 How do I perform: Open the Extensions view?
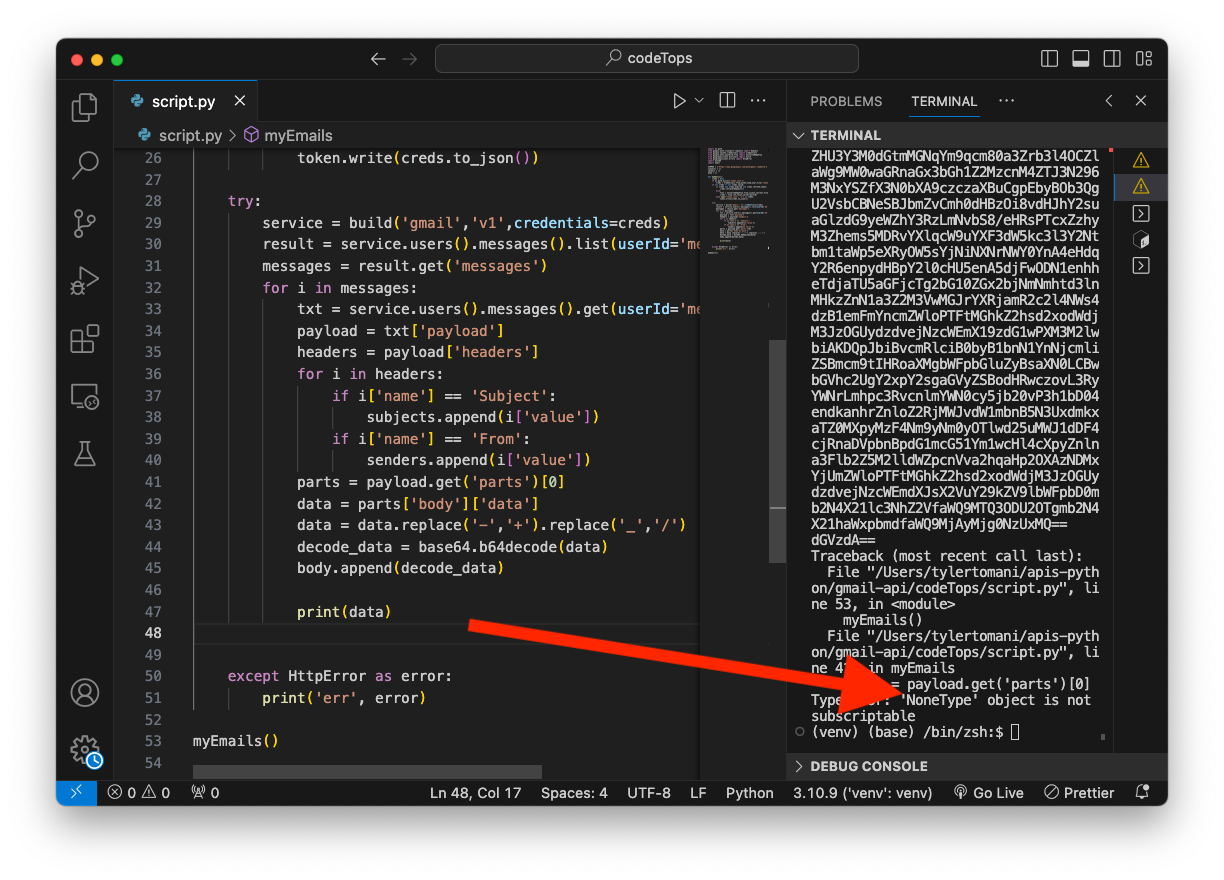85,338
